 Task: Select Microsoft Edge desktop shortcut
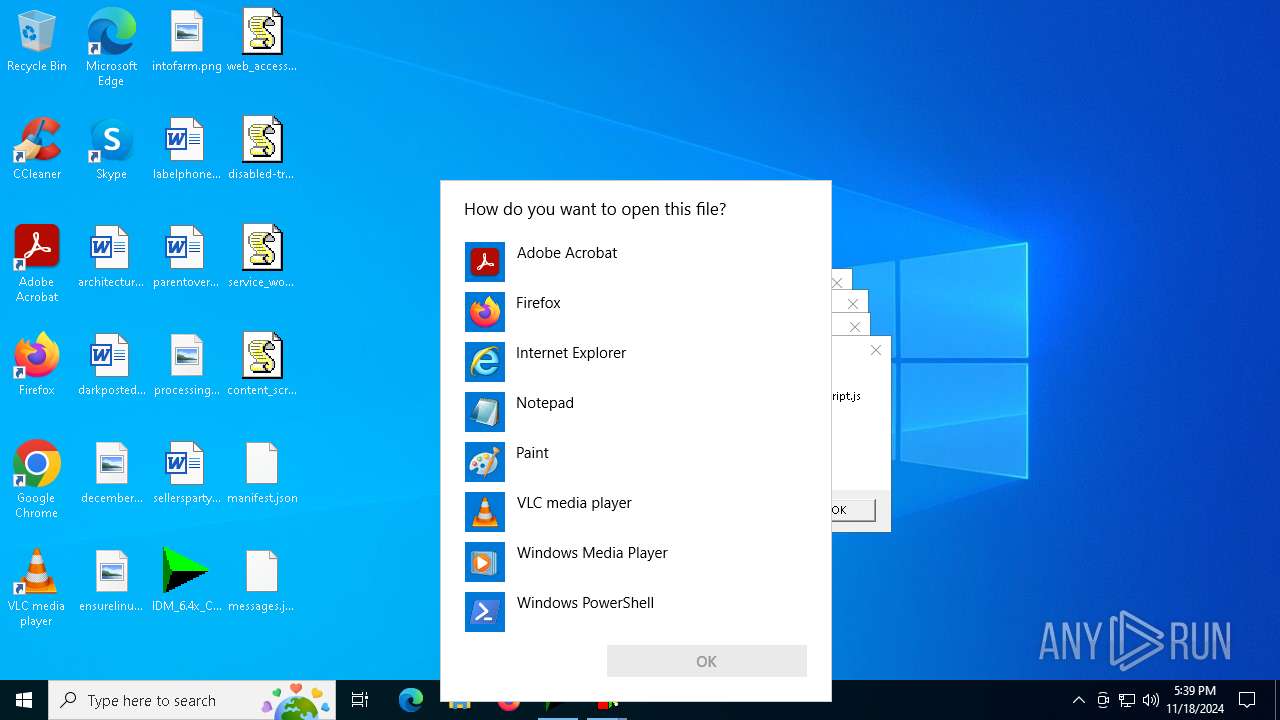click(x=111, y=48)
